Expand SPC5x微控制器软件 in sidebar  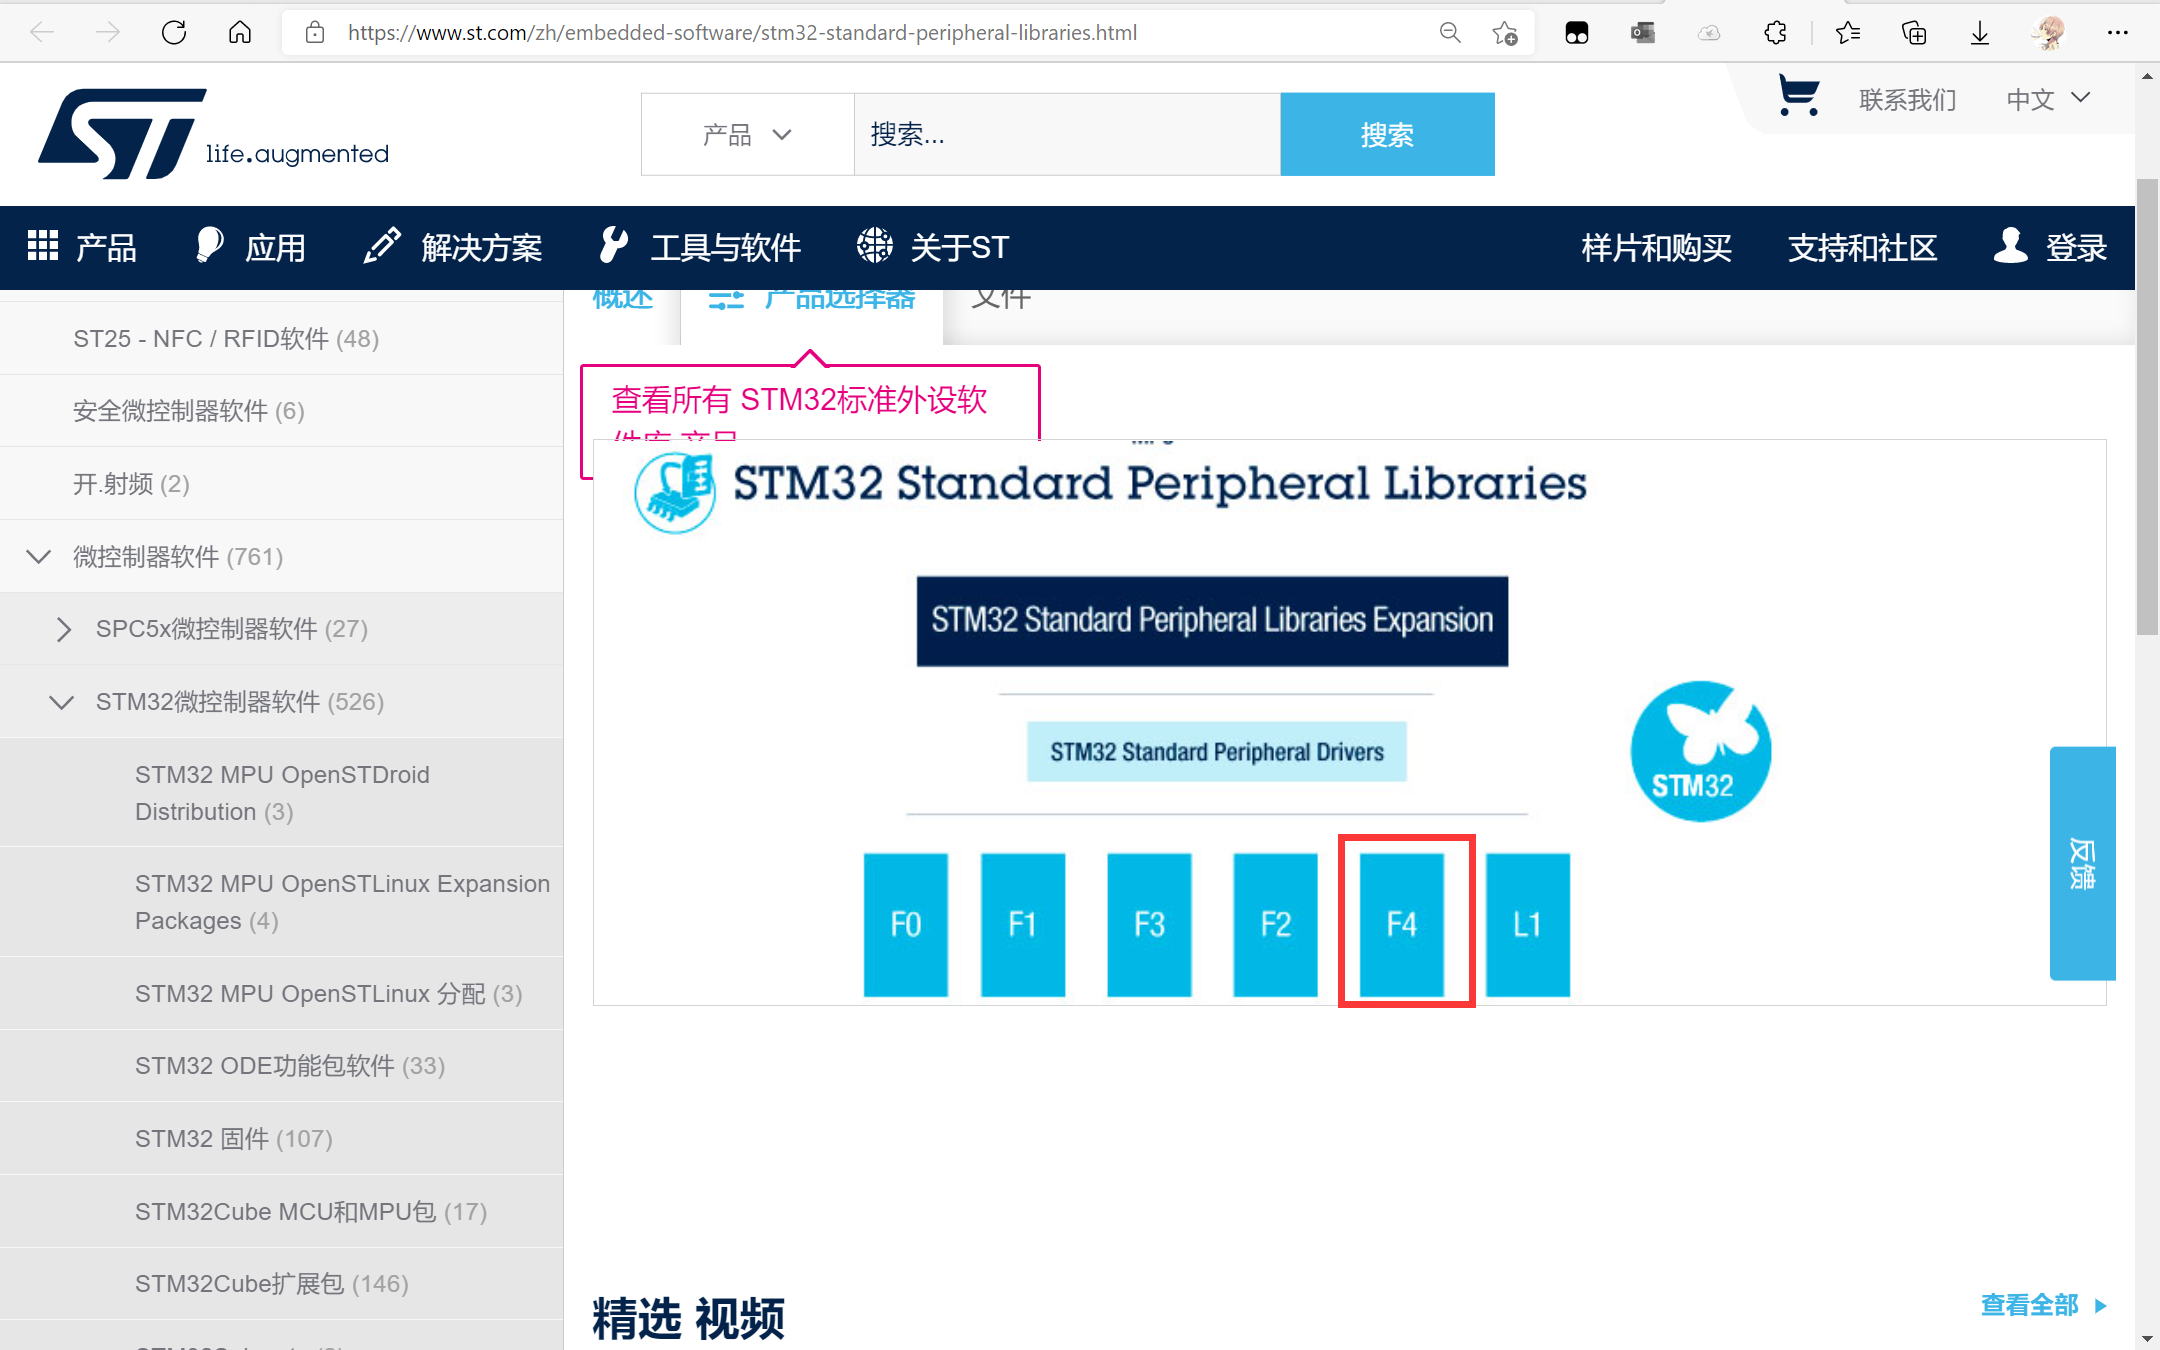click(x=64, y=629)
